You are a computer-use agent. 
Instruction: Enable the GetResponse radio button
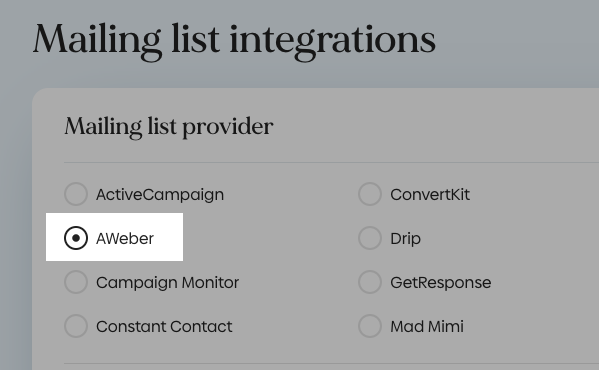(370, 282)
